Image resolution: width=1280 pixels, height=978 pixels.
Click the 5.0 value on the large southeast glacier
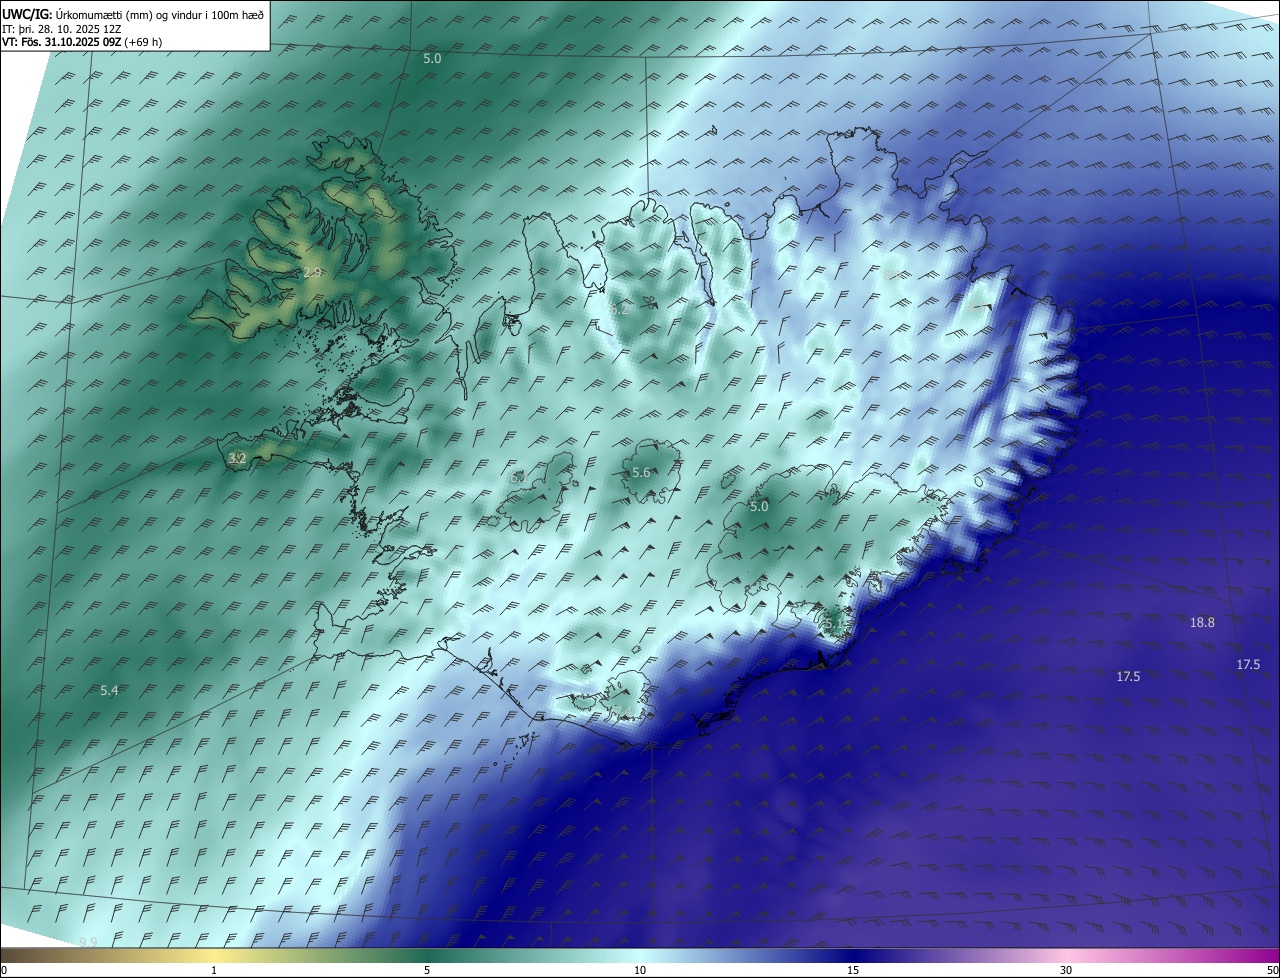[759, 506]
